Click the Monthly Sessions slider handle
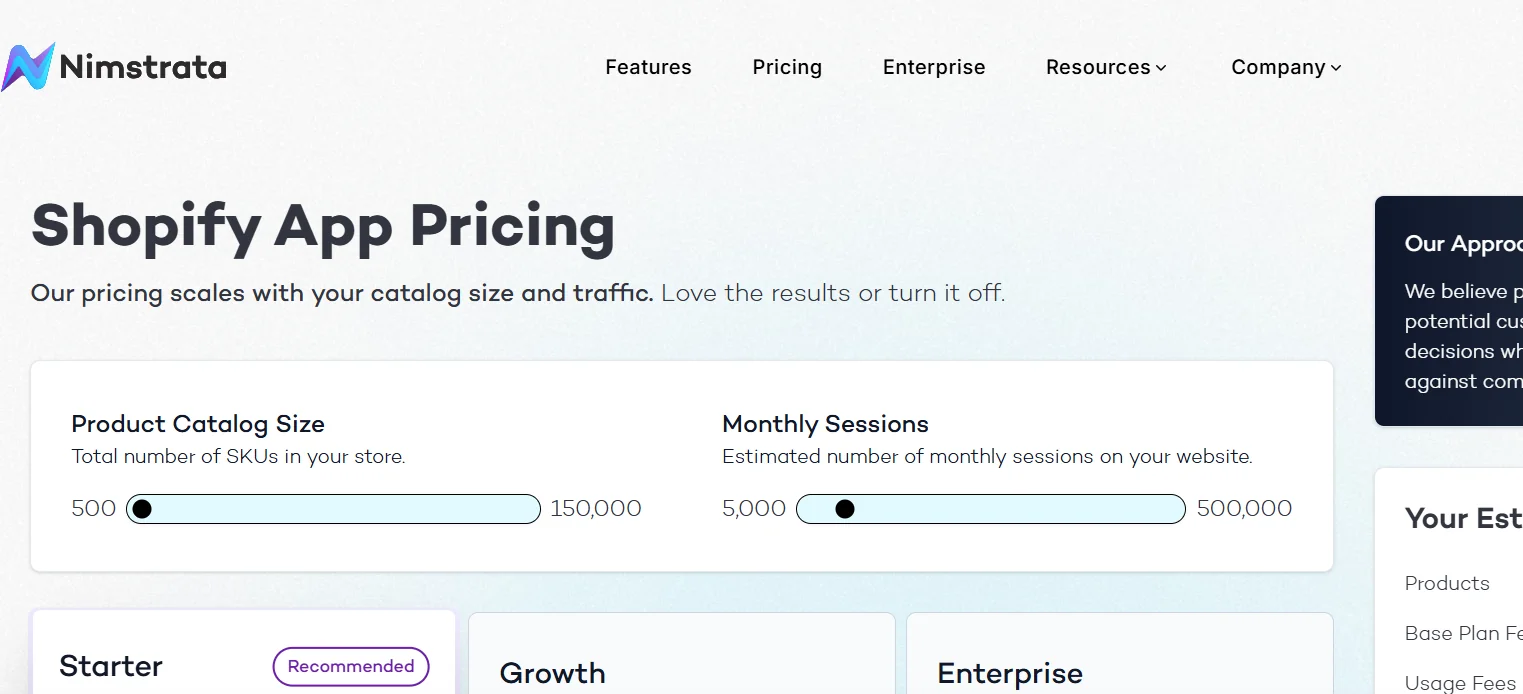 pos(845,509)
